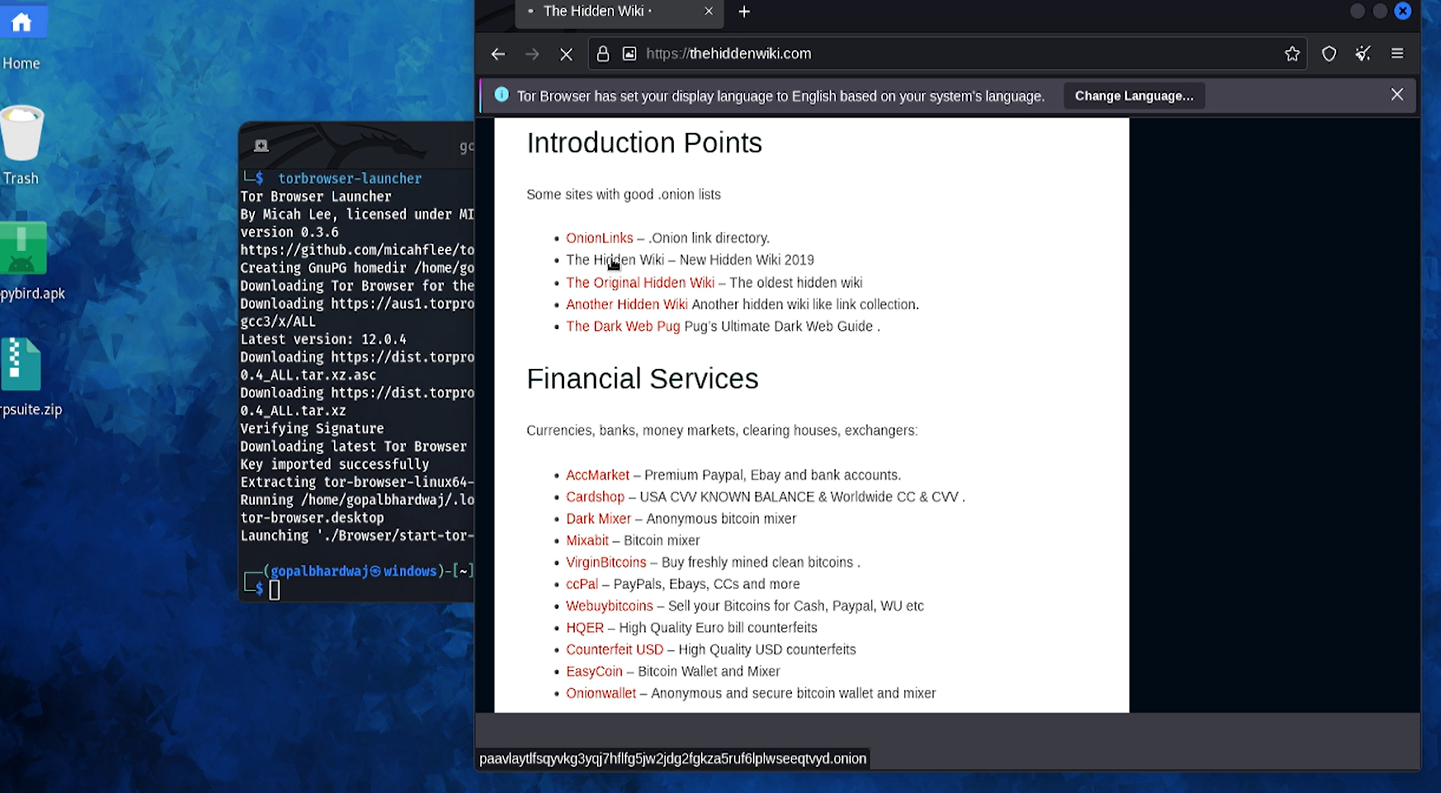The width and height of the screenshot is (1441, 793).
Task: Click the Cardshop link
Action: [x=595, y=497]
